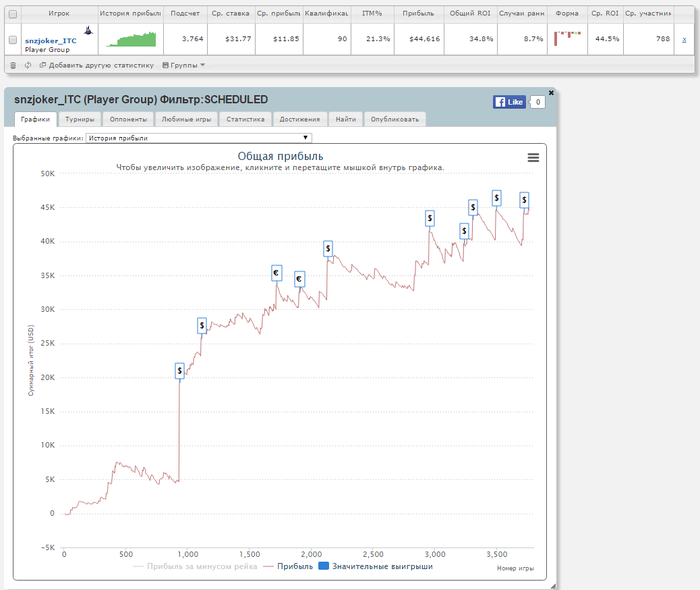The image size is (700, 590).
Task: Click the Form indicator mini chart
Action: pos(567,38)
